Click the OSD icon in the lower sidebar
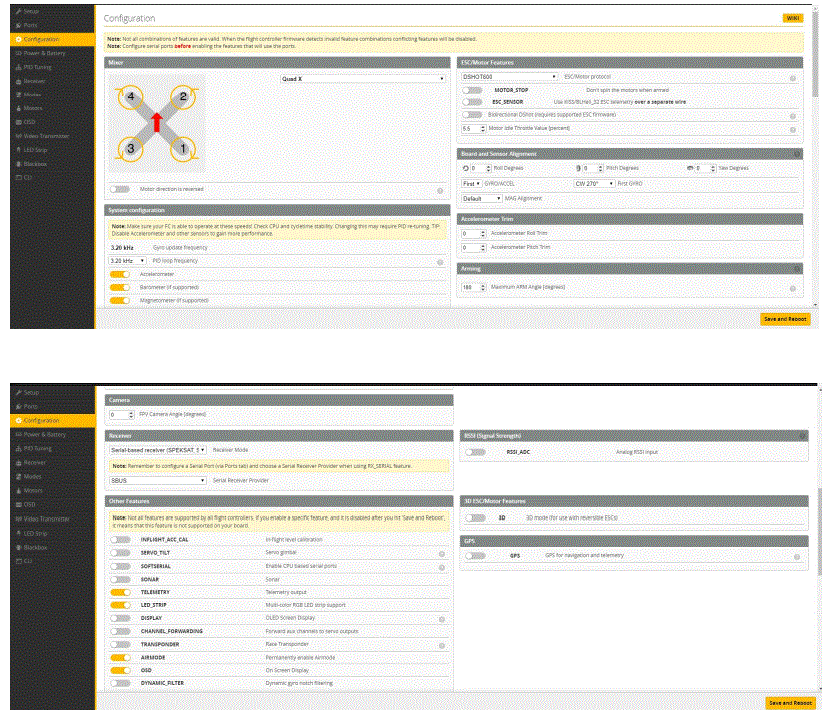The height and width of the screenshot is (726, 835). [x=19, y=504]
